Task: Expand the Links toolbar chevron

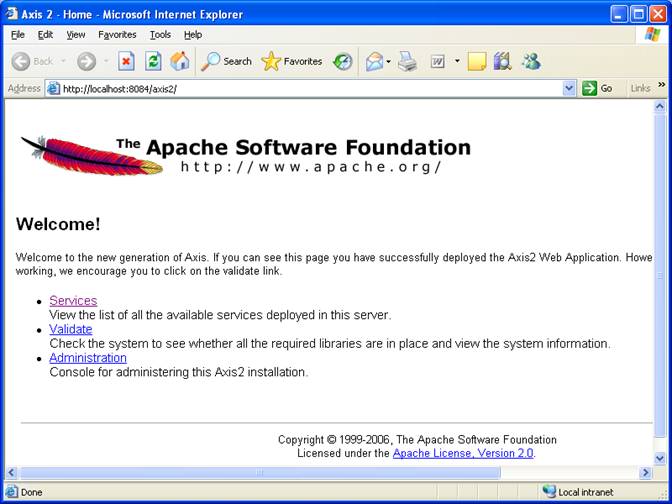Action: tap(662, 85)
